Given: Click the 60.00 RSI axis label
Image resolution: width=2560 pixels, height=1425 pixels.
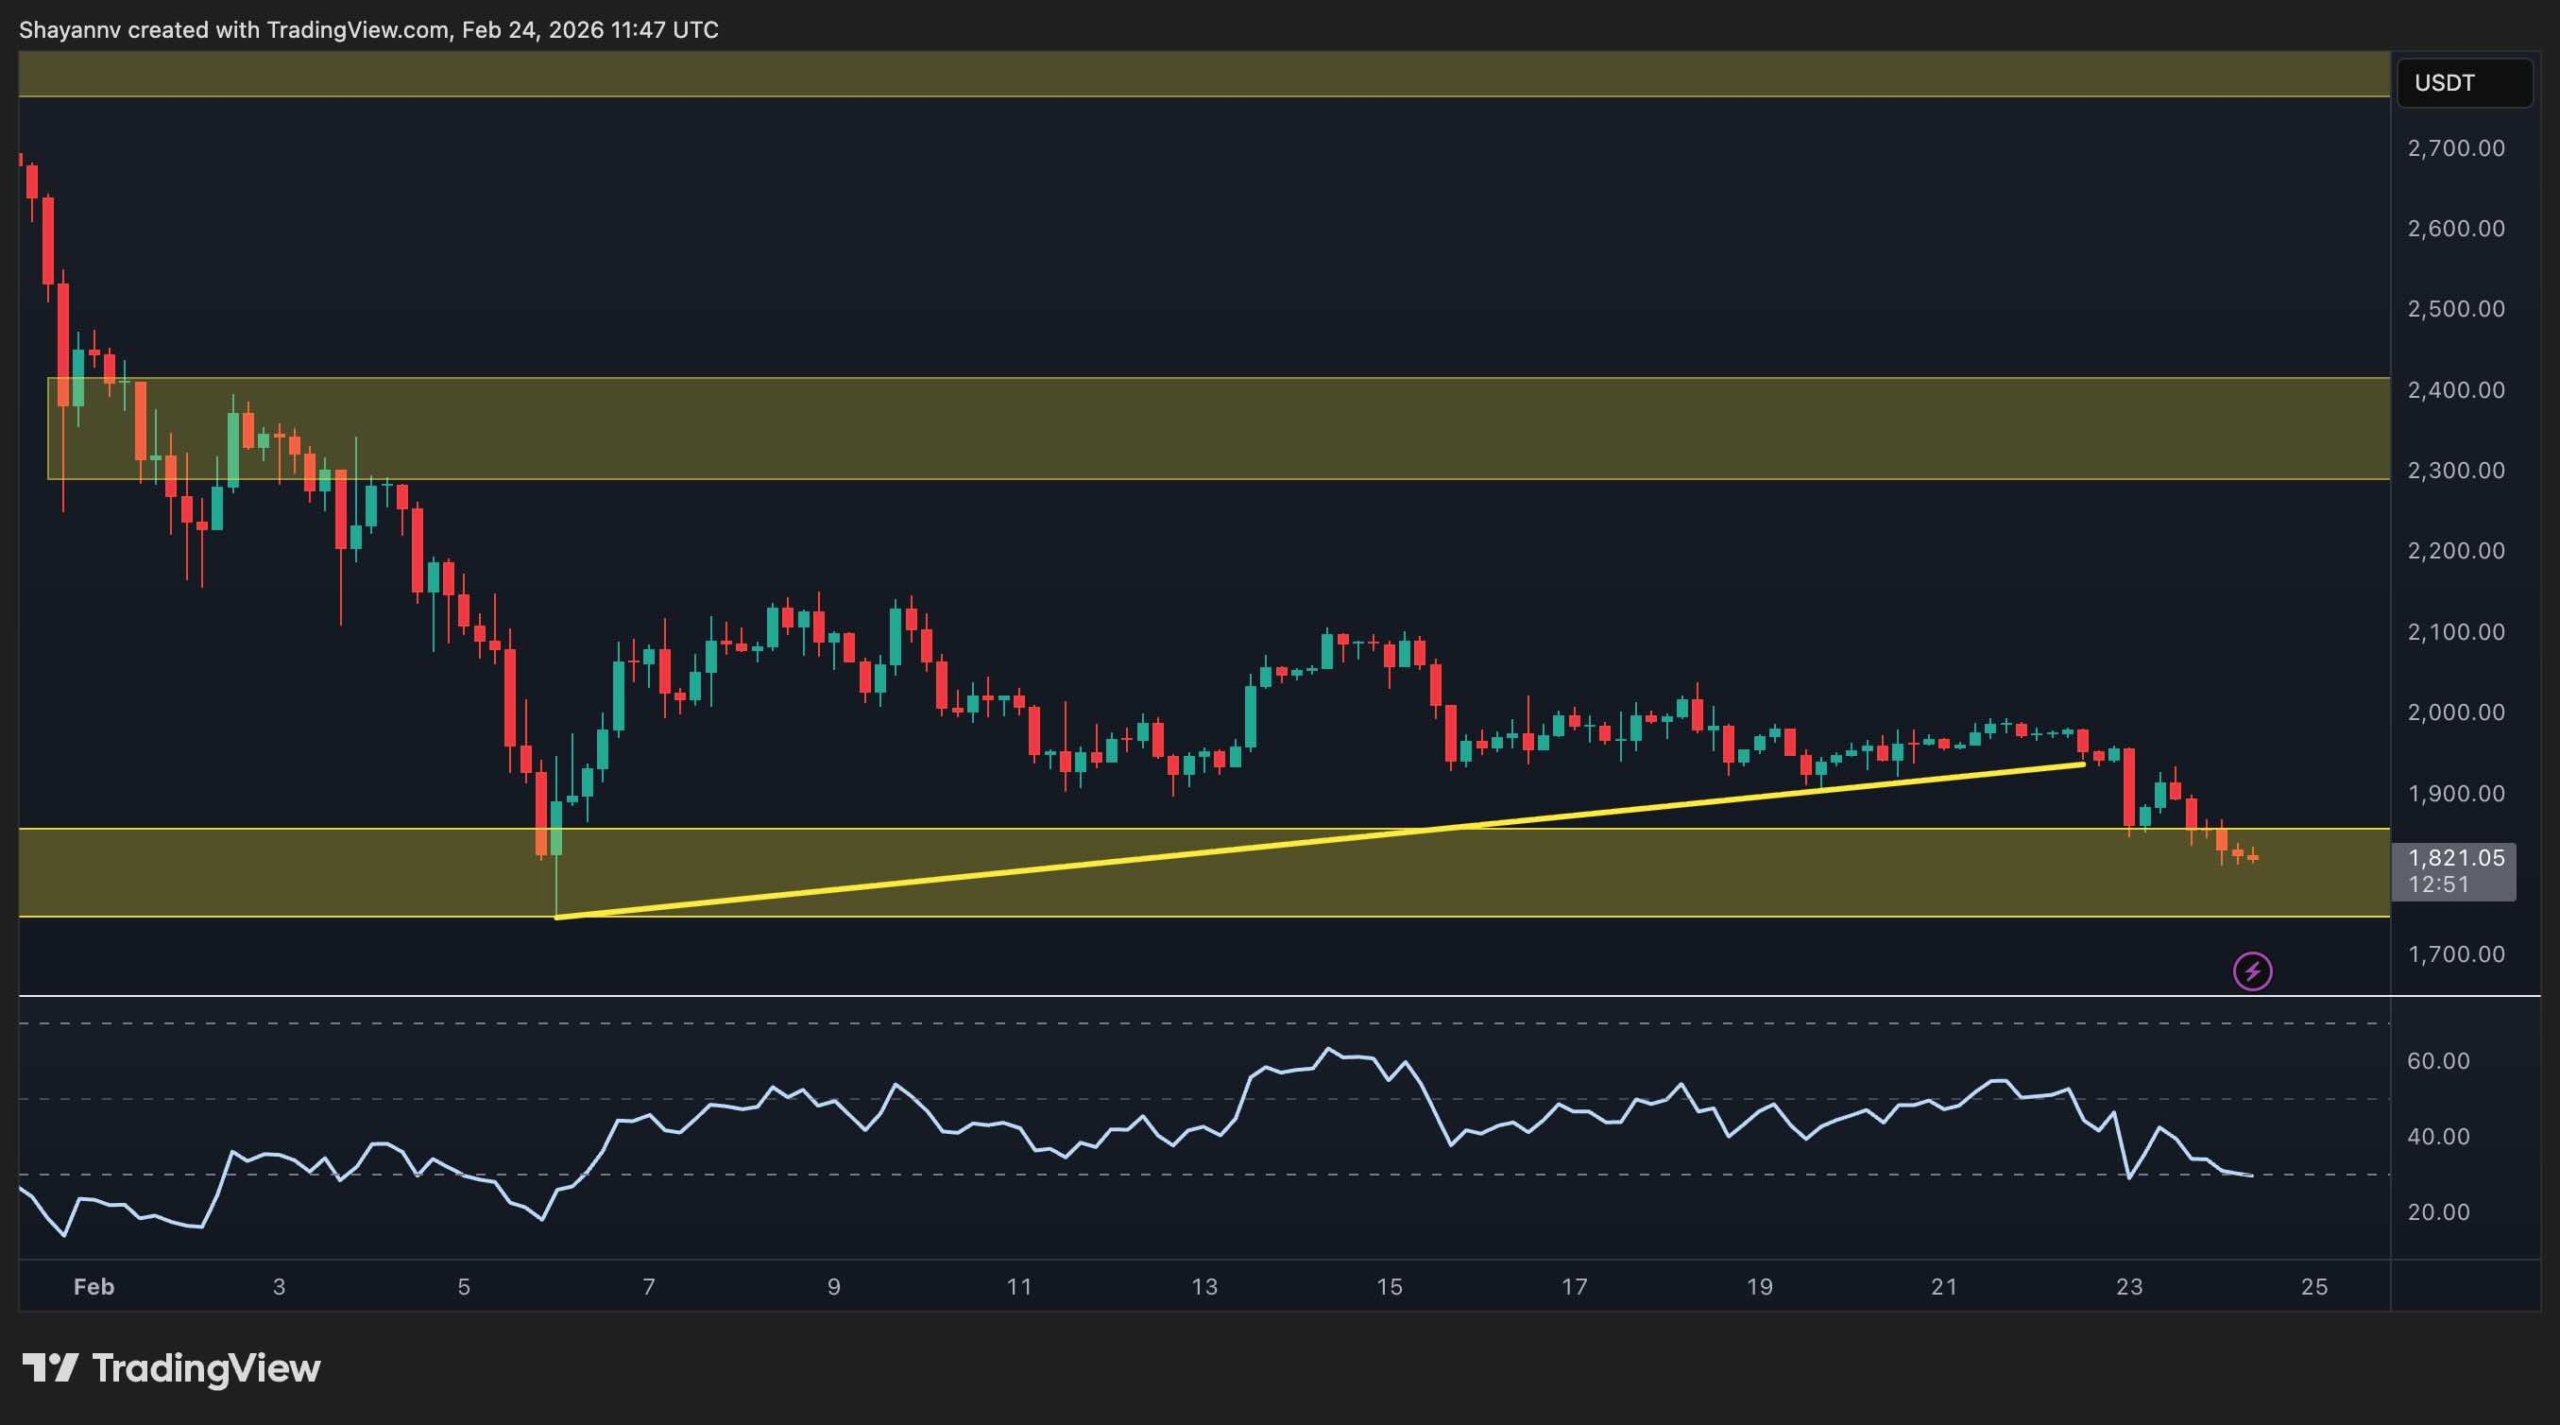Looking at the screenshot, I should (2438, 1060).
